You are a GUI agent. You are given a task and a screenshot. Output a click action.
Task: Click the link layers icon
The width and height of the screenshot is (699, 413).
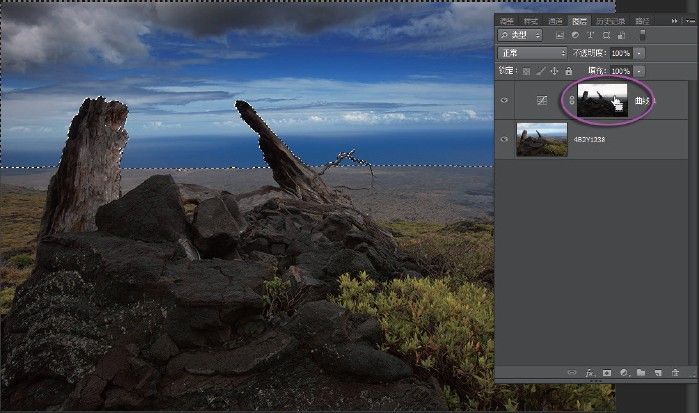(x=573, y=372)
